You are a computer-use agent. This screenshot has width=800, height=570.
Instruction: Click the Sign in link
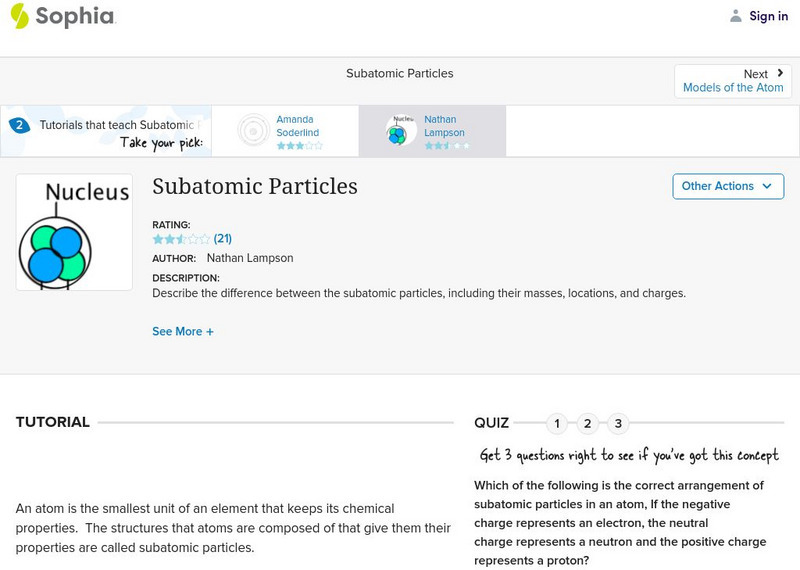(x=768, y=16)
